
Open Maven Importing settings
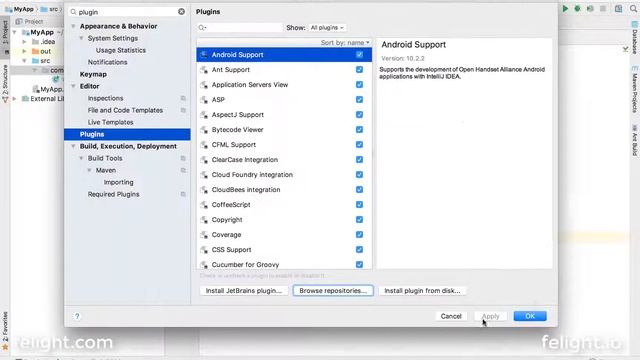[118, 182]
